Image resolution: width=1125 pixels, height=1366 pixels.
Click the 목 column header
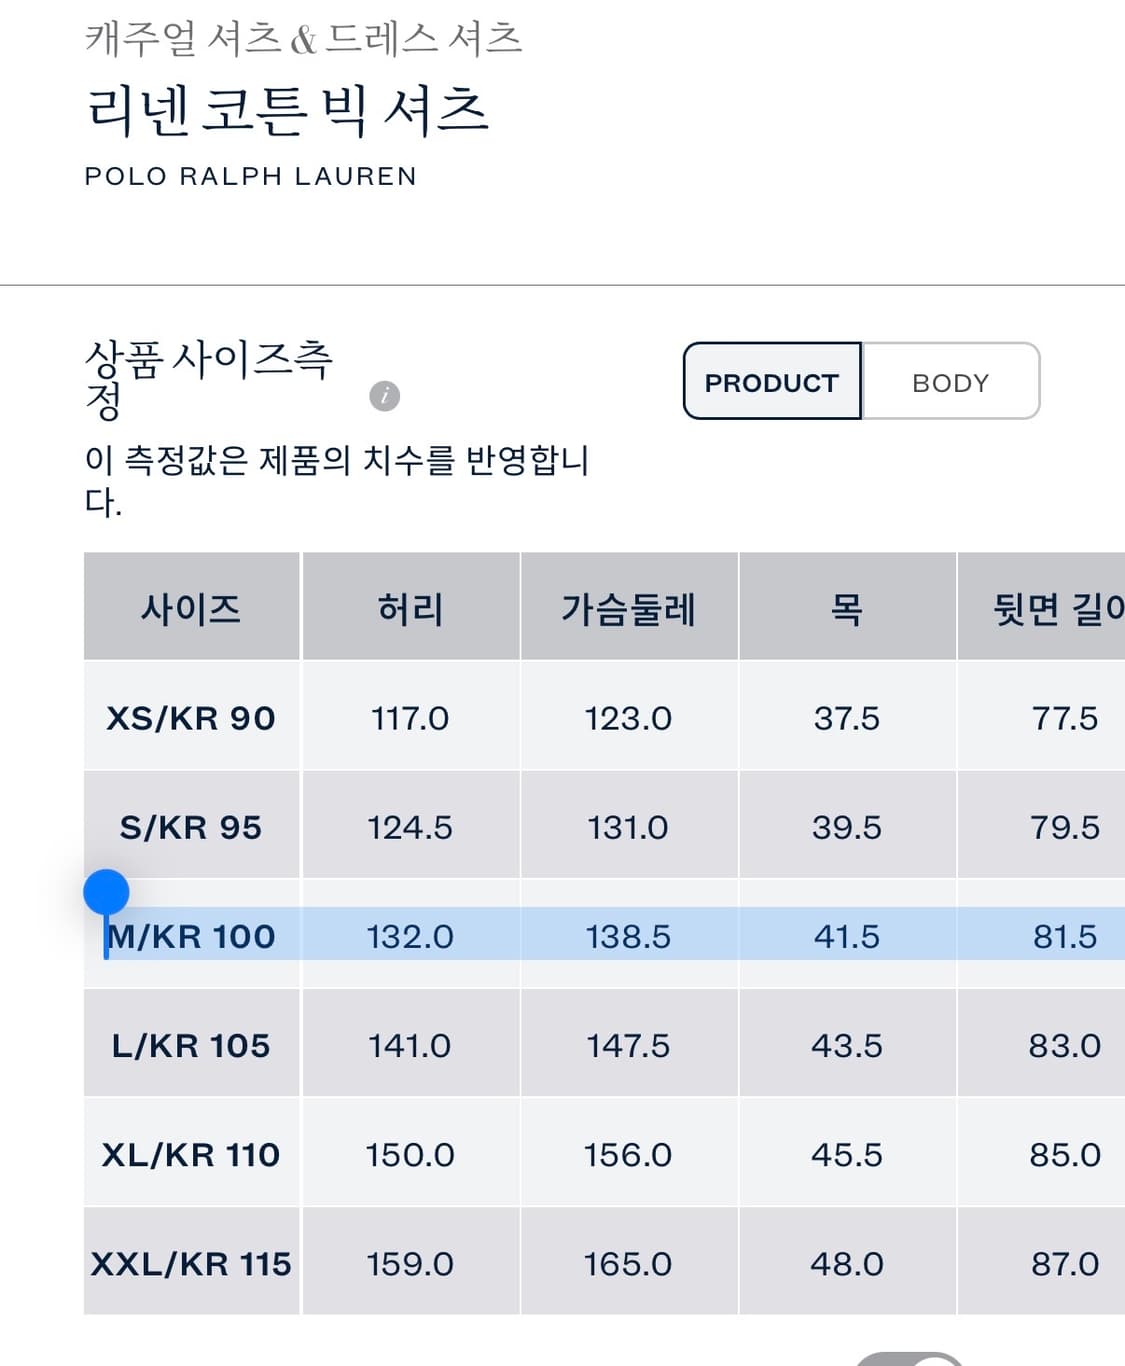[847, 608]
